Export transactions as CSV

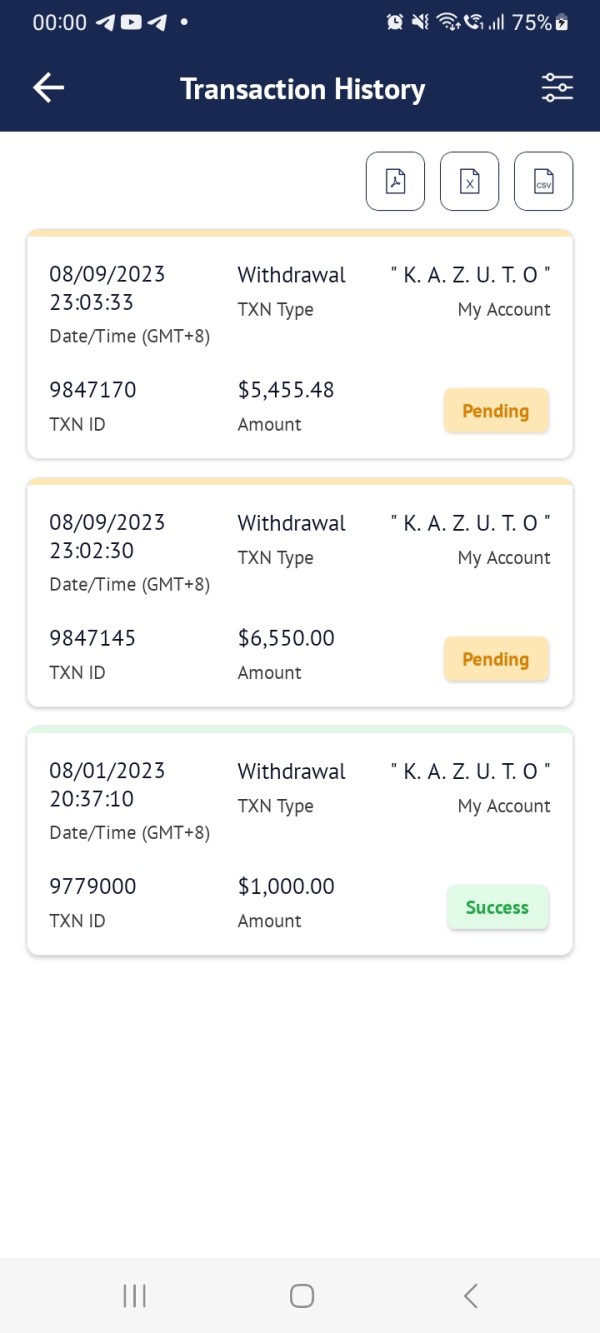click(544, 182)
